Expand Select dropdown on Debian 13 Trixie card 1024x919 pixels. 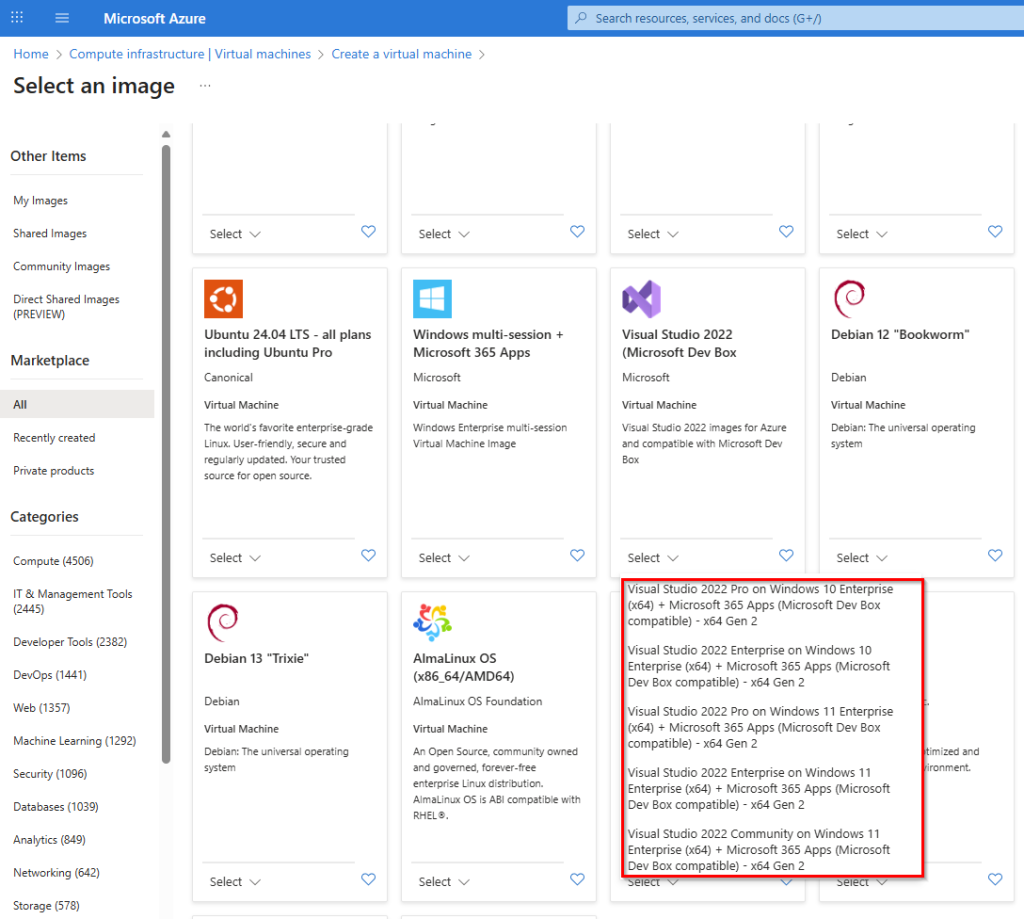pyautogui.click(x=235, y=882)
